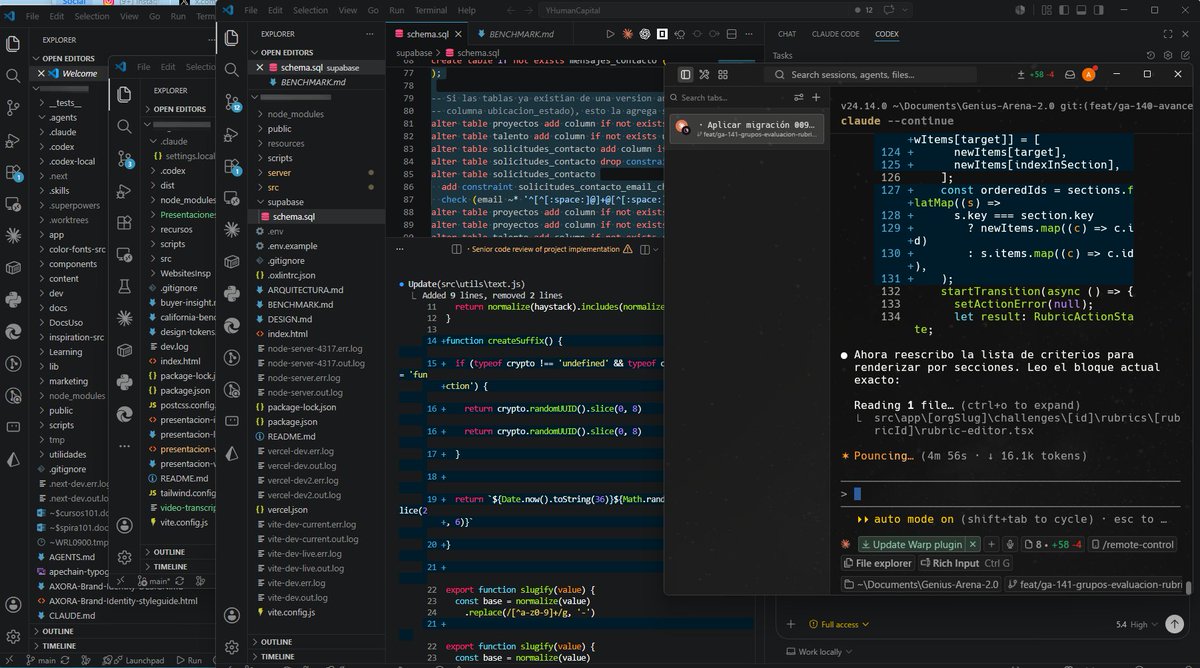Open Search in leftmost VS Code window

click(x=13, y=75)
